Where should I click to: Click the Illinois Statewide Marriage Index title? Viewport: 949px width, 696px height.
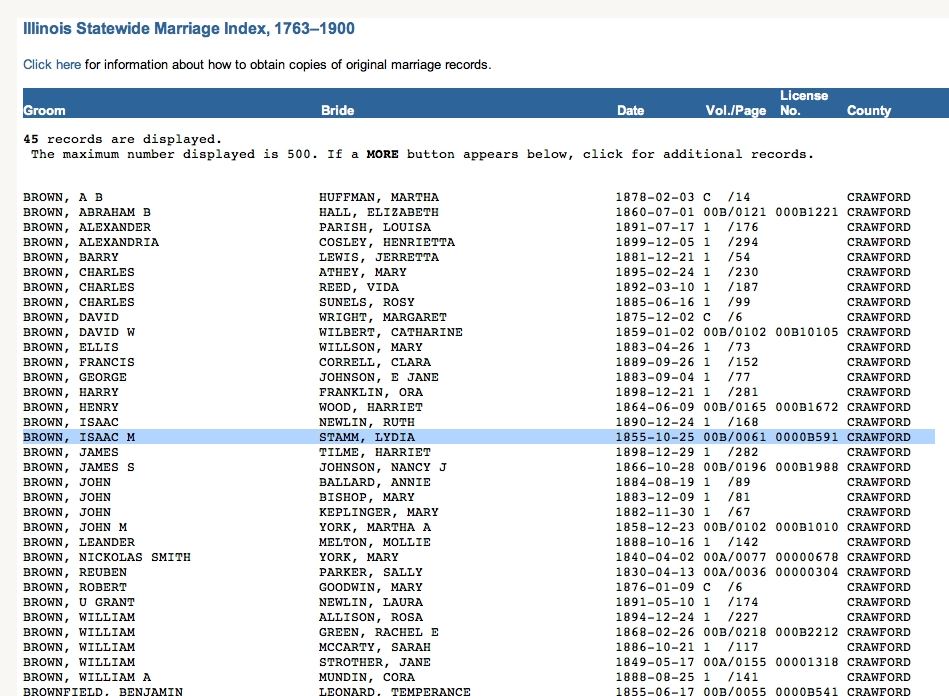point(189,29)
